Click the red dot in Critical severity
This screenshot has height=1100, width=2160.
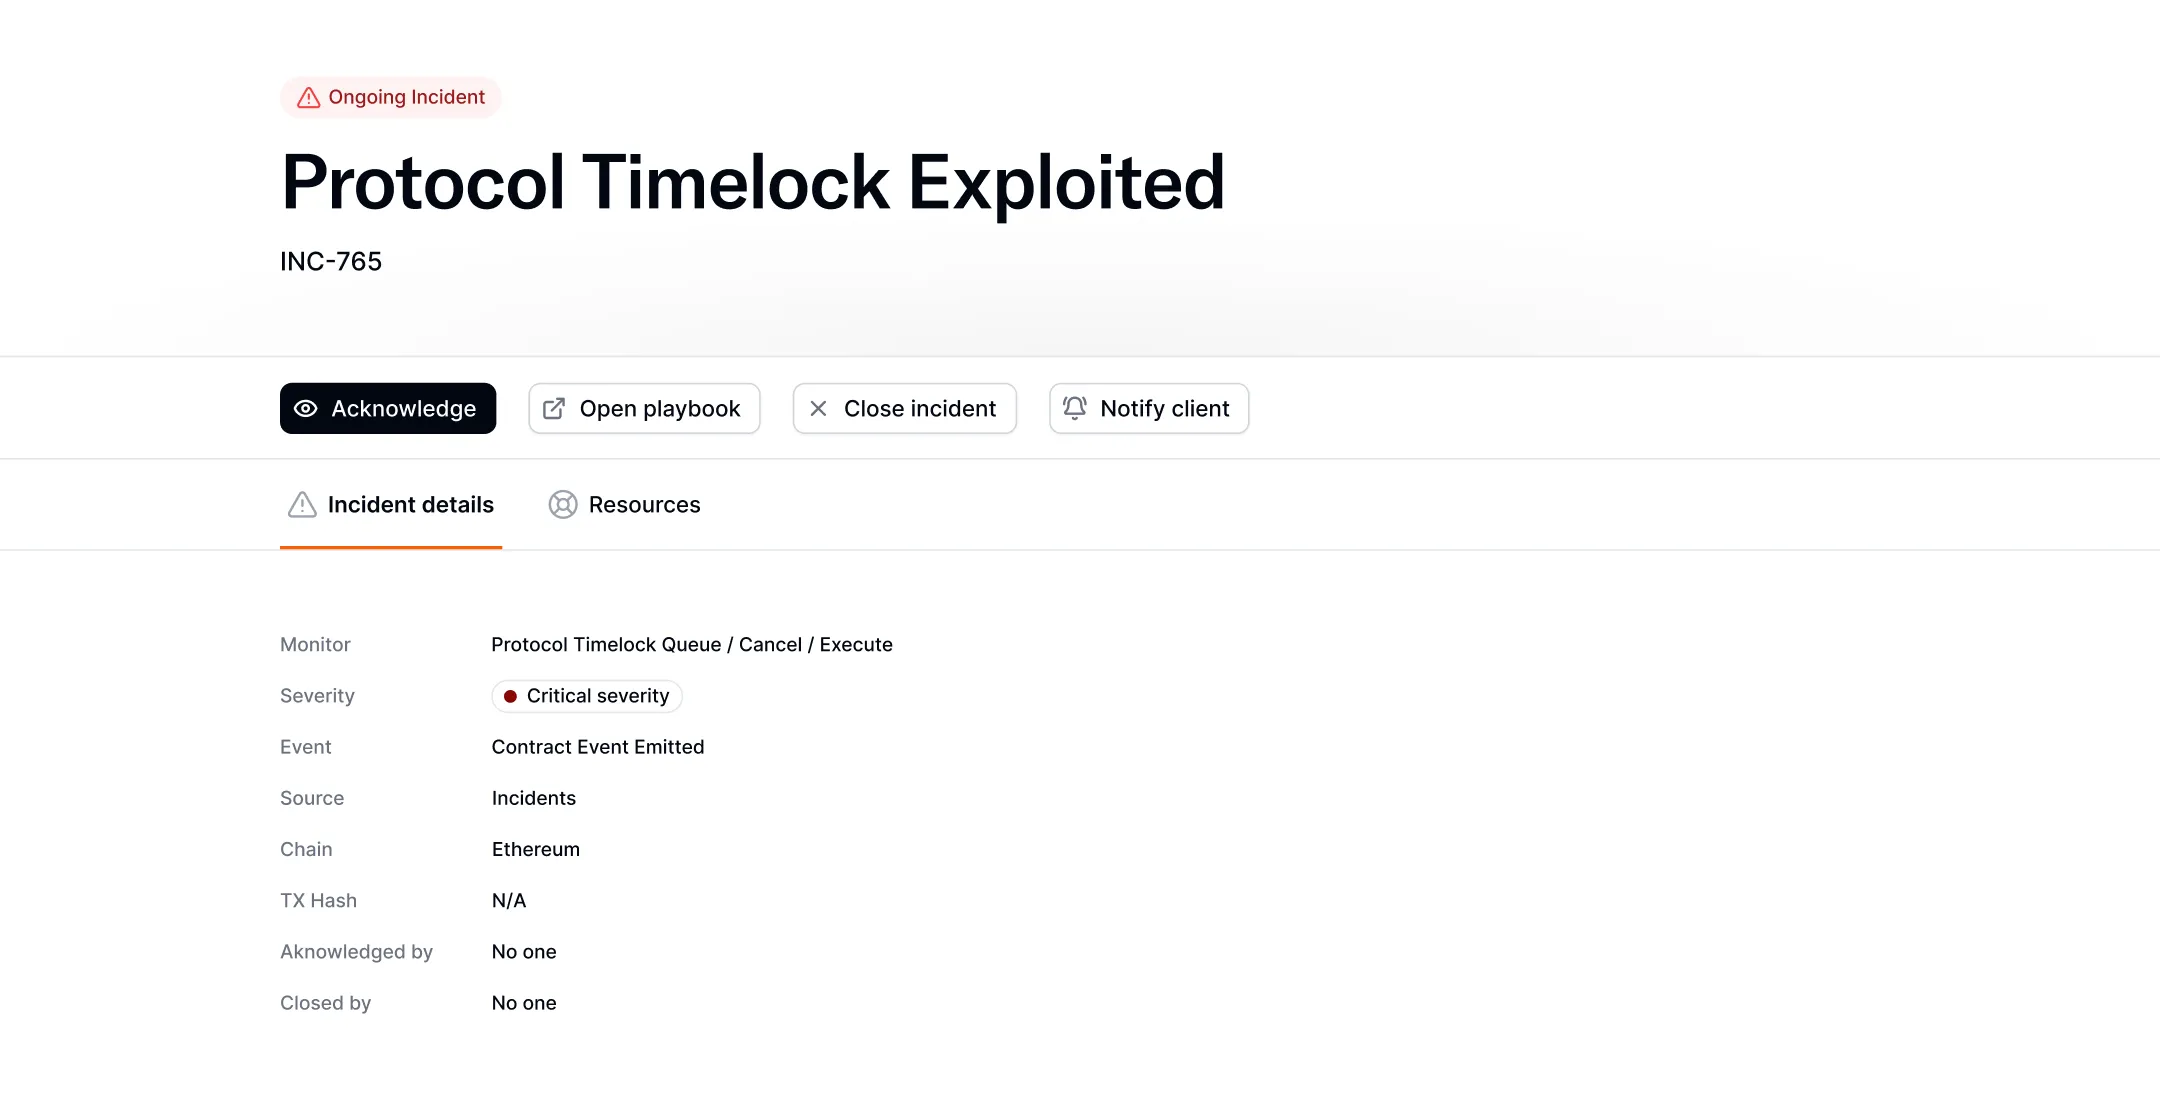(510, 696)
